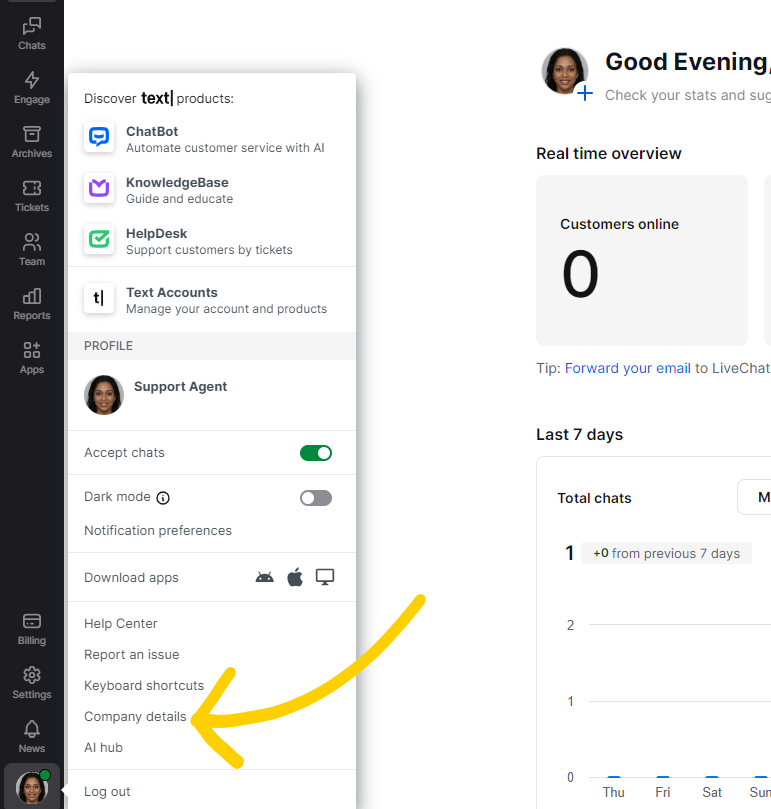Viewport: 771px width, 809px height.
Task: Click the Fri label on chart axis
Action: [x=663, y=792]
